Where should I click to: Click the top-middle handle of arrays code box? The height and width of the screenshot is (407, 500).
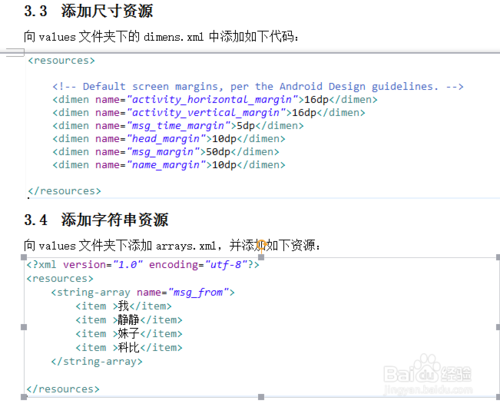point(261,257)
